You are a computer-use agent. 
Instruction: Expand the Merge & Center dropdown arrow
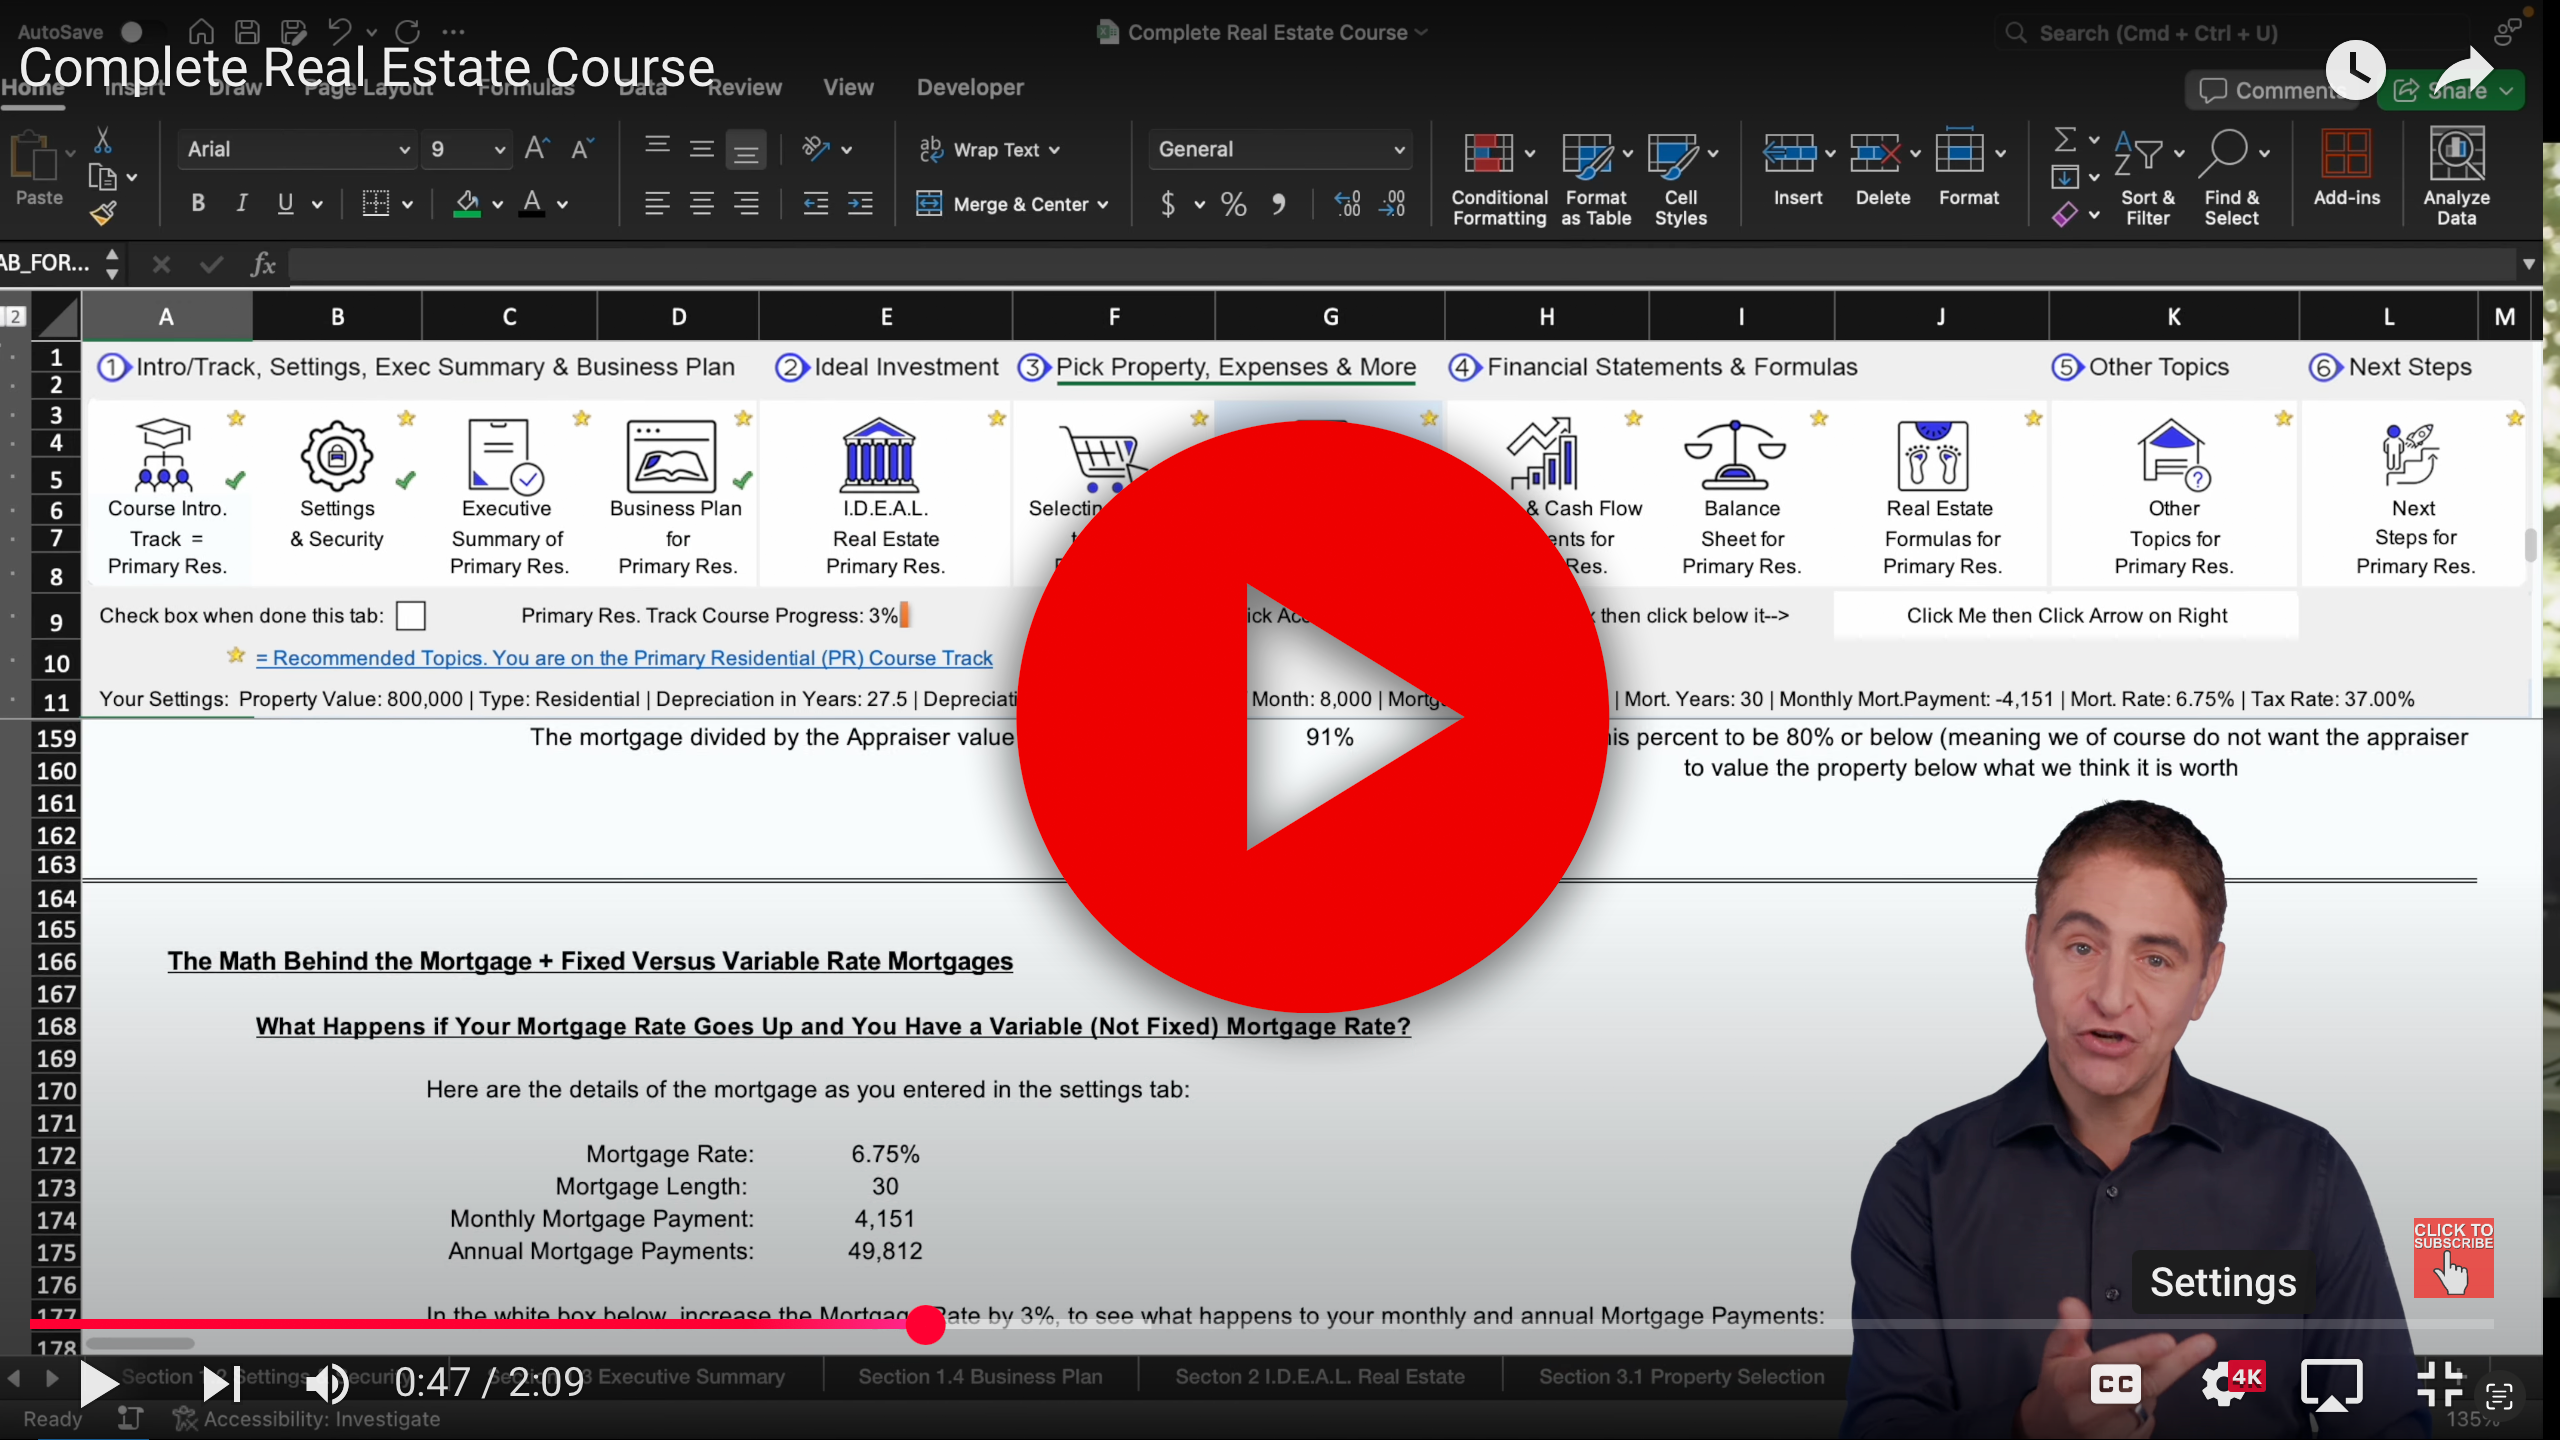pos(1103,205)
